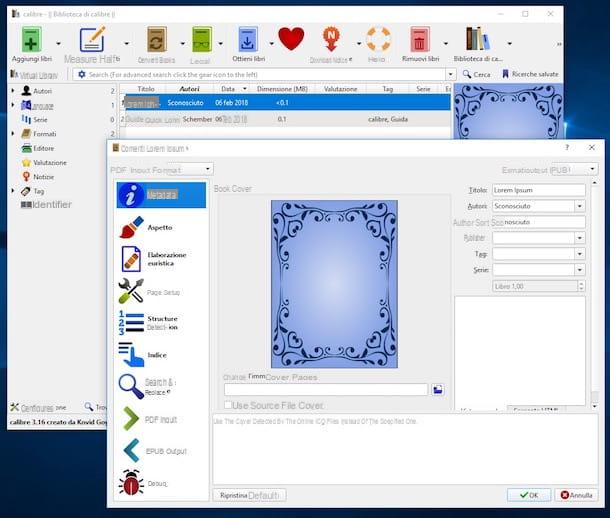The height and width of the screenshot is (518, 610).
Task: Click the search gear settings icon
Action: pyautogui.click(x=82, y=74)
